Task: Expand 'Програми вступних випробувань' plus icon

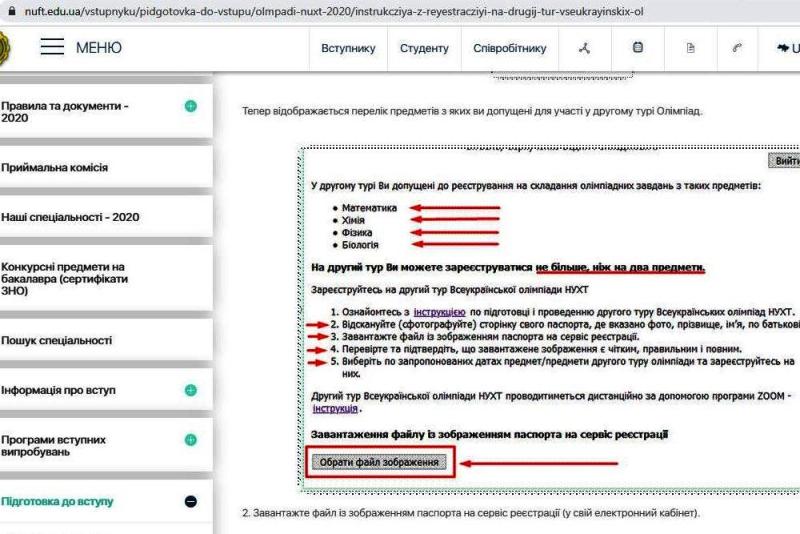Action: [x=190, y=440]
